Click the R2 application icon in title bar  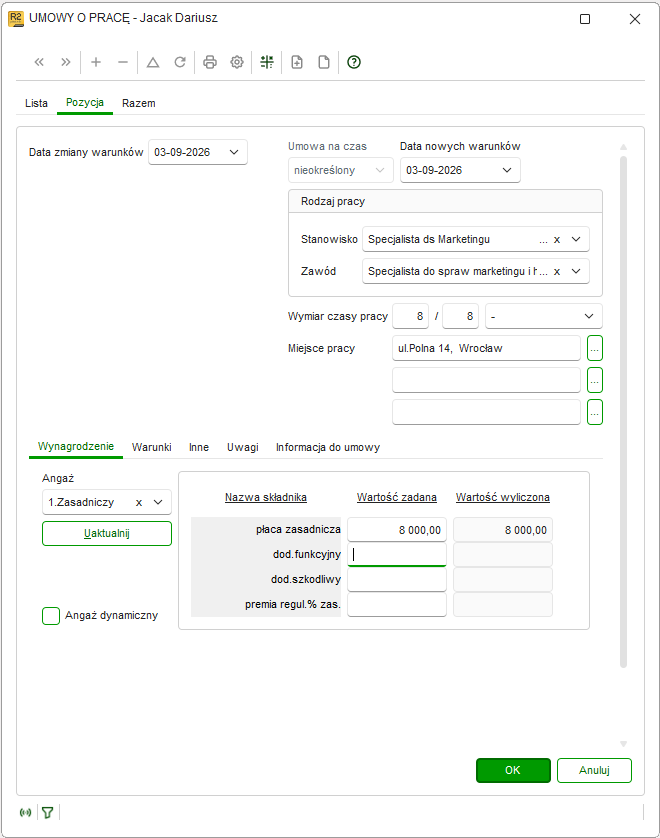(16, 19)
